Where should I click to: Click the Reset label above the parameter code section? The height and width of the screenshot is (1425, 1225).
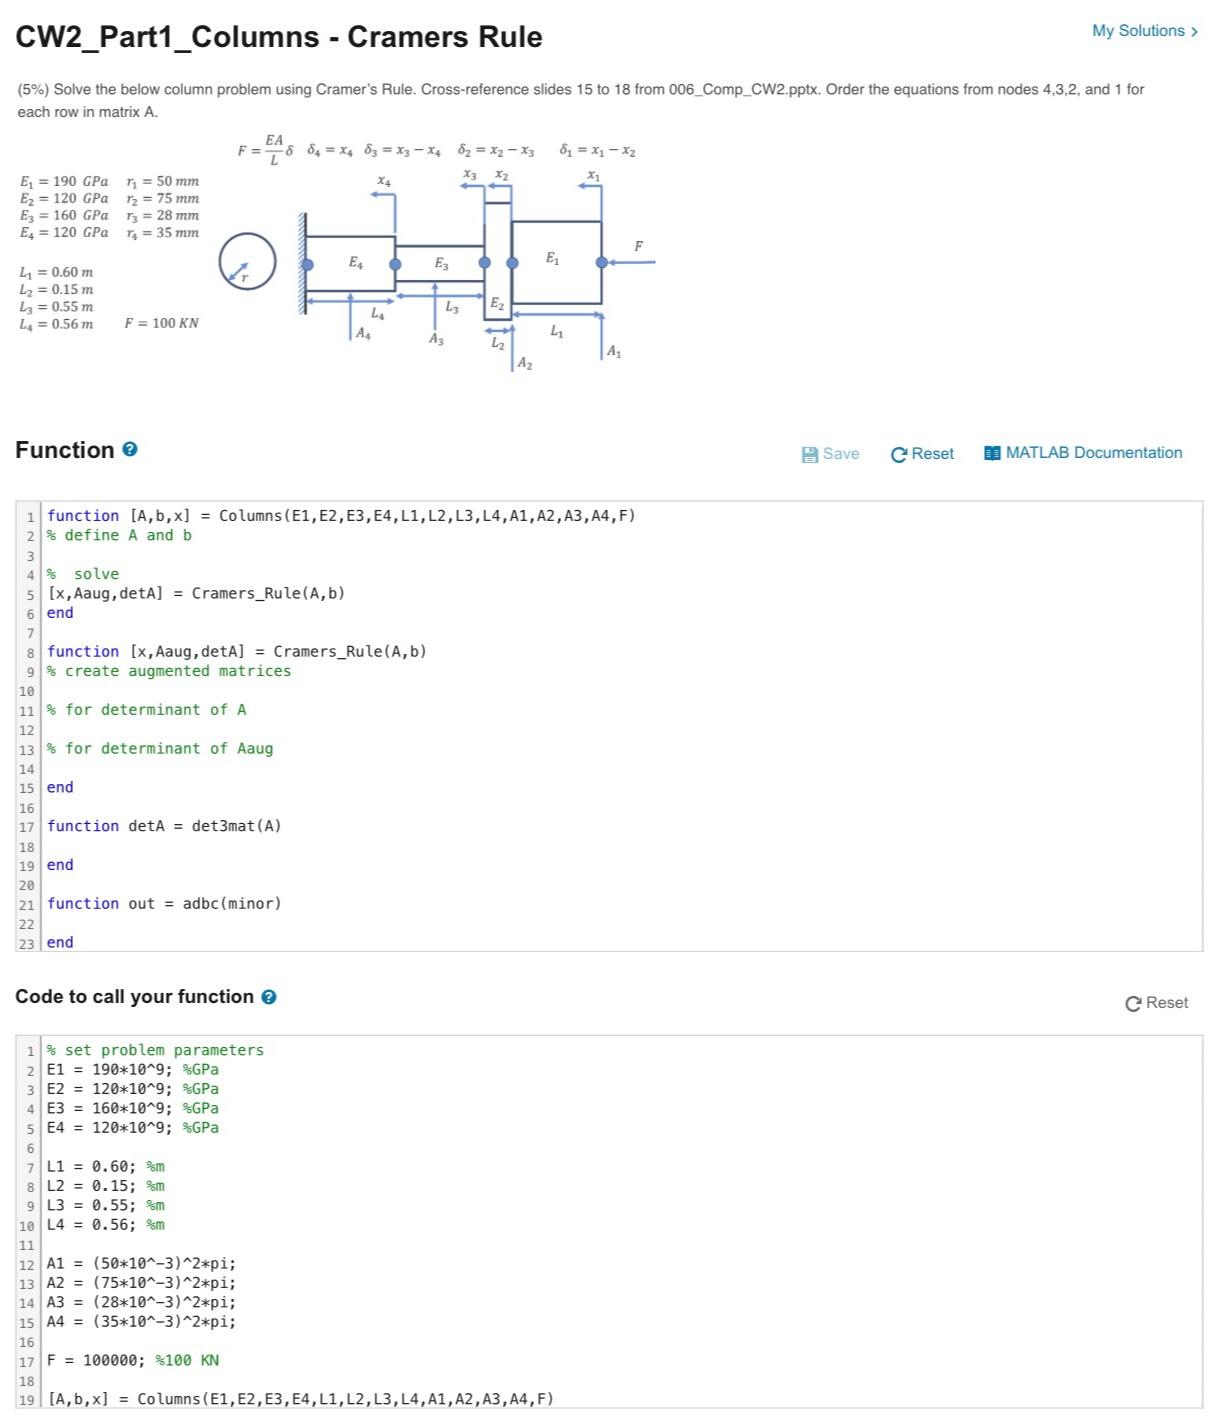pos(1165,1001)
